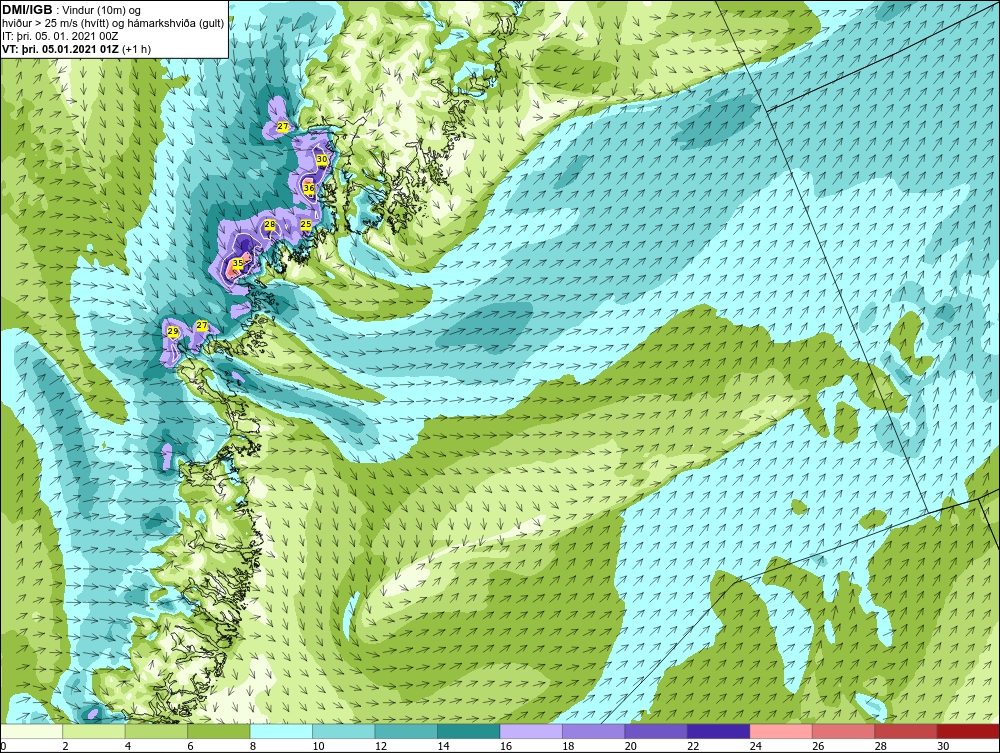This screenshot has width=1000, height=753.
Task: Select the 12–14 m/s teal legend swatch
Action: tap(406, 731)
